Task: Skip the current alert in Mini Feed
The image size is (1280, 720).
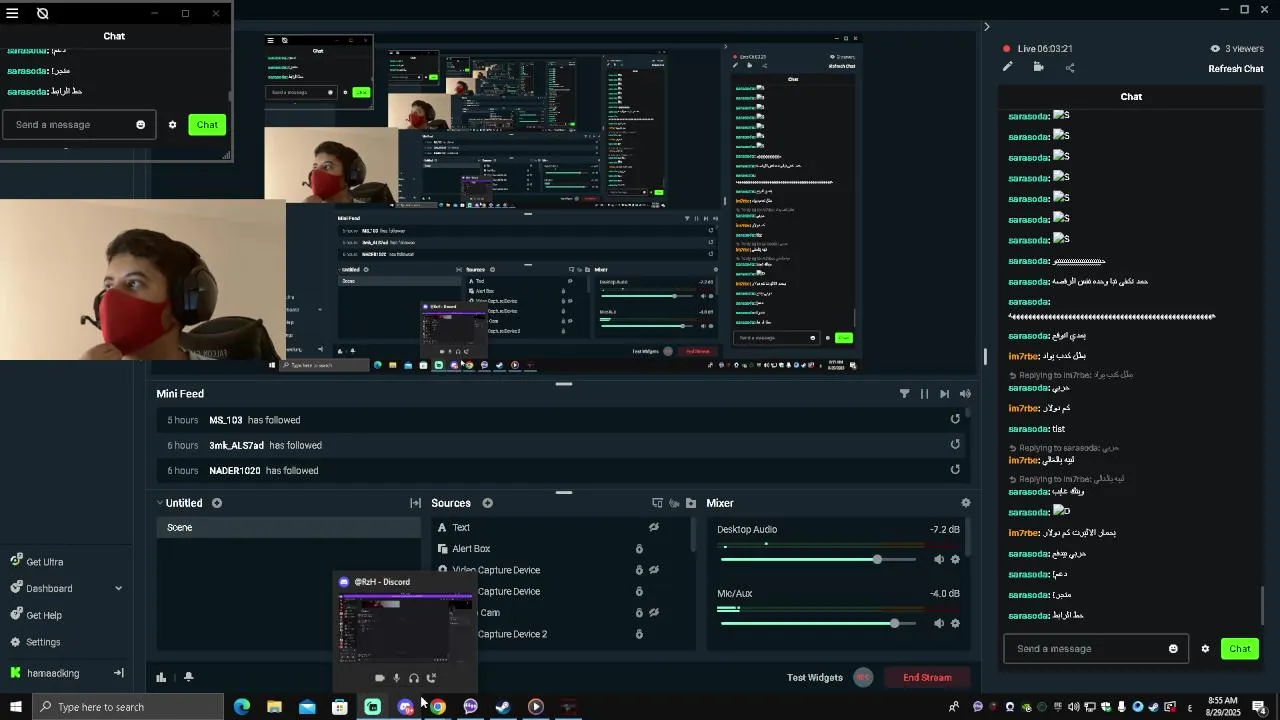Action: coord(944,394)
